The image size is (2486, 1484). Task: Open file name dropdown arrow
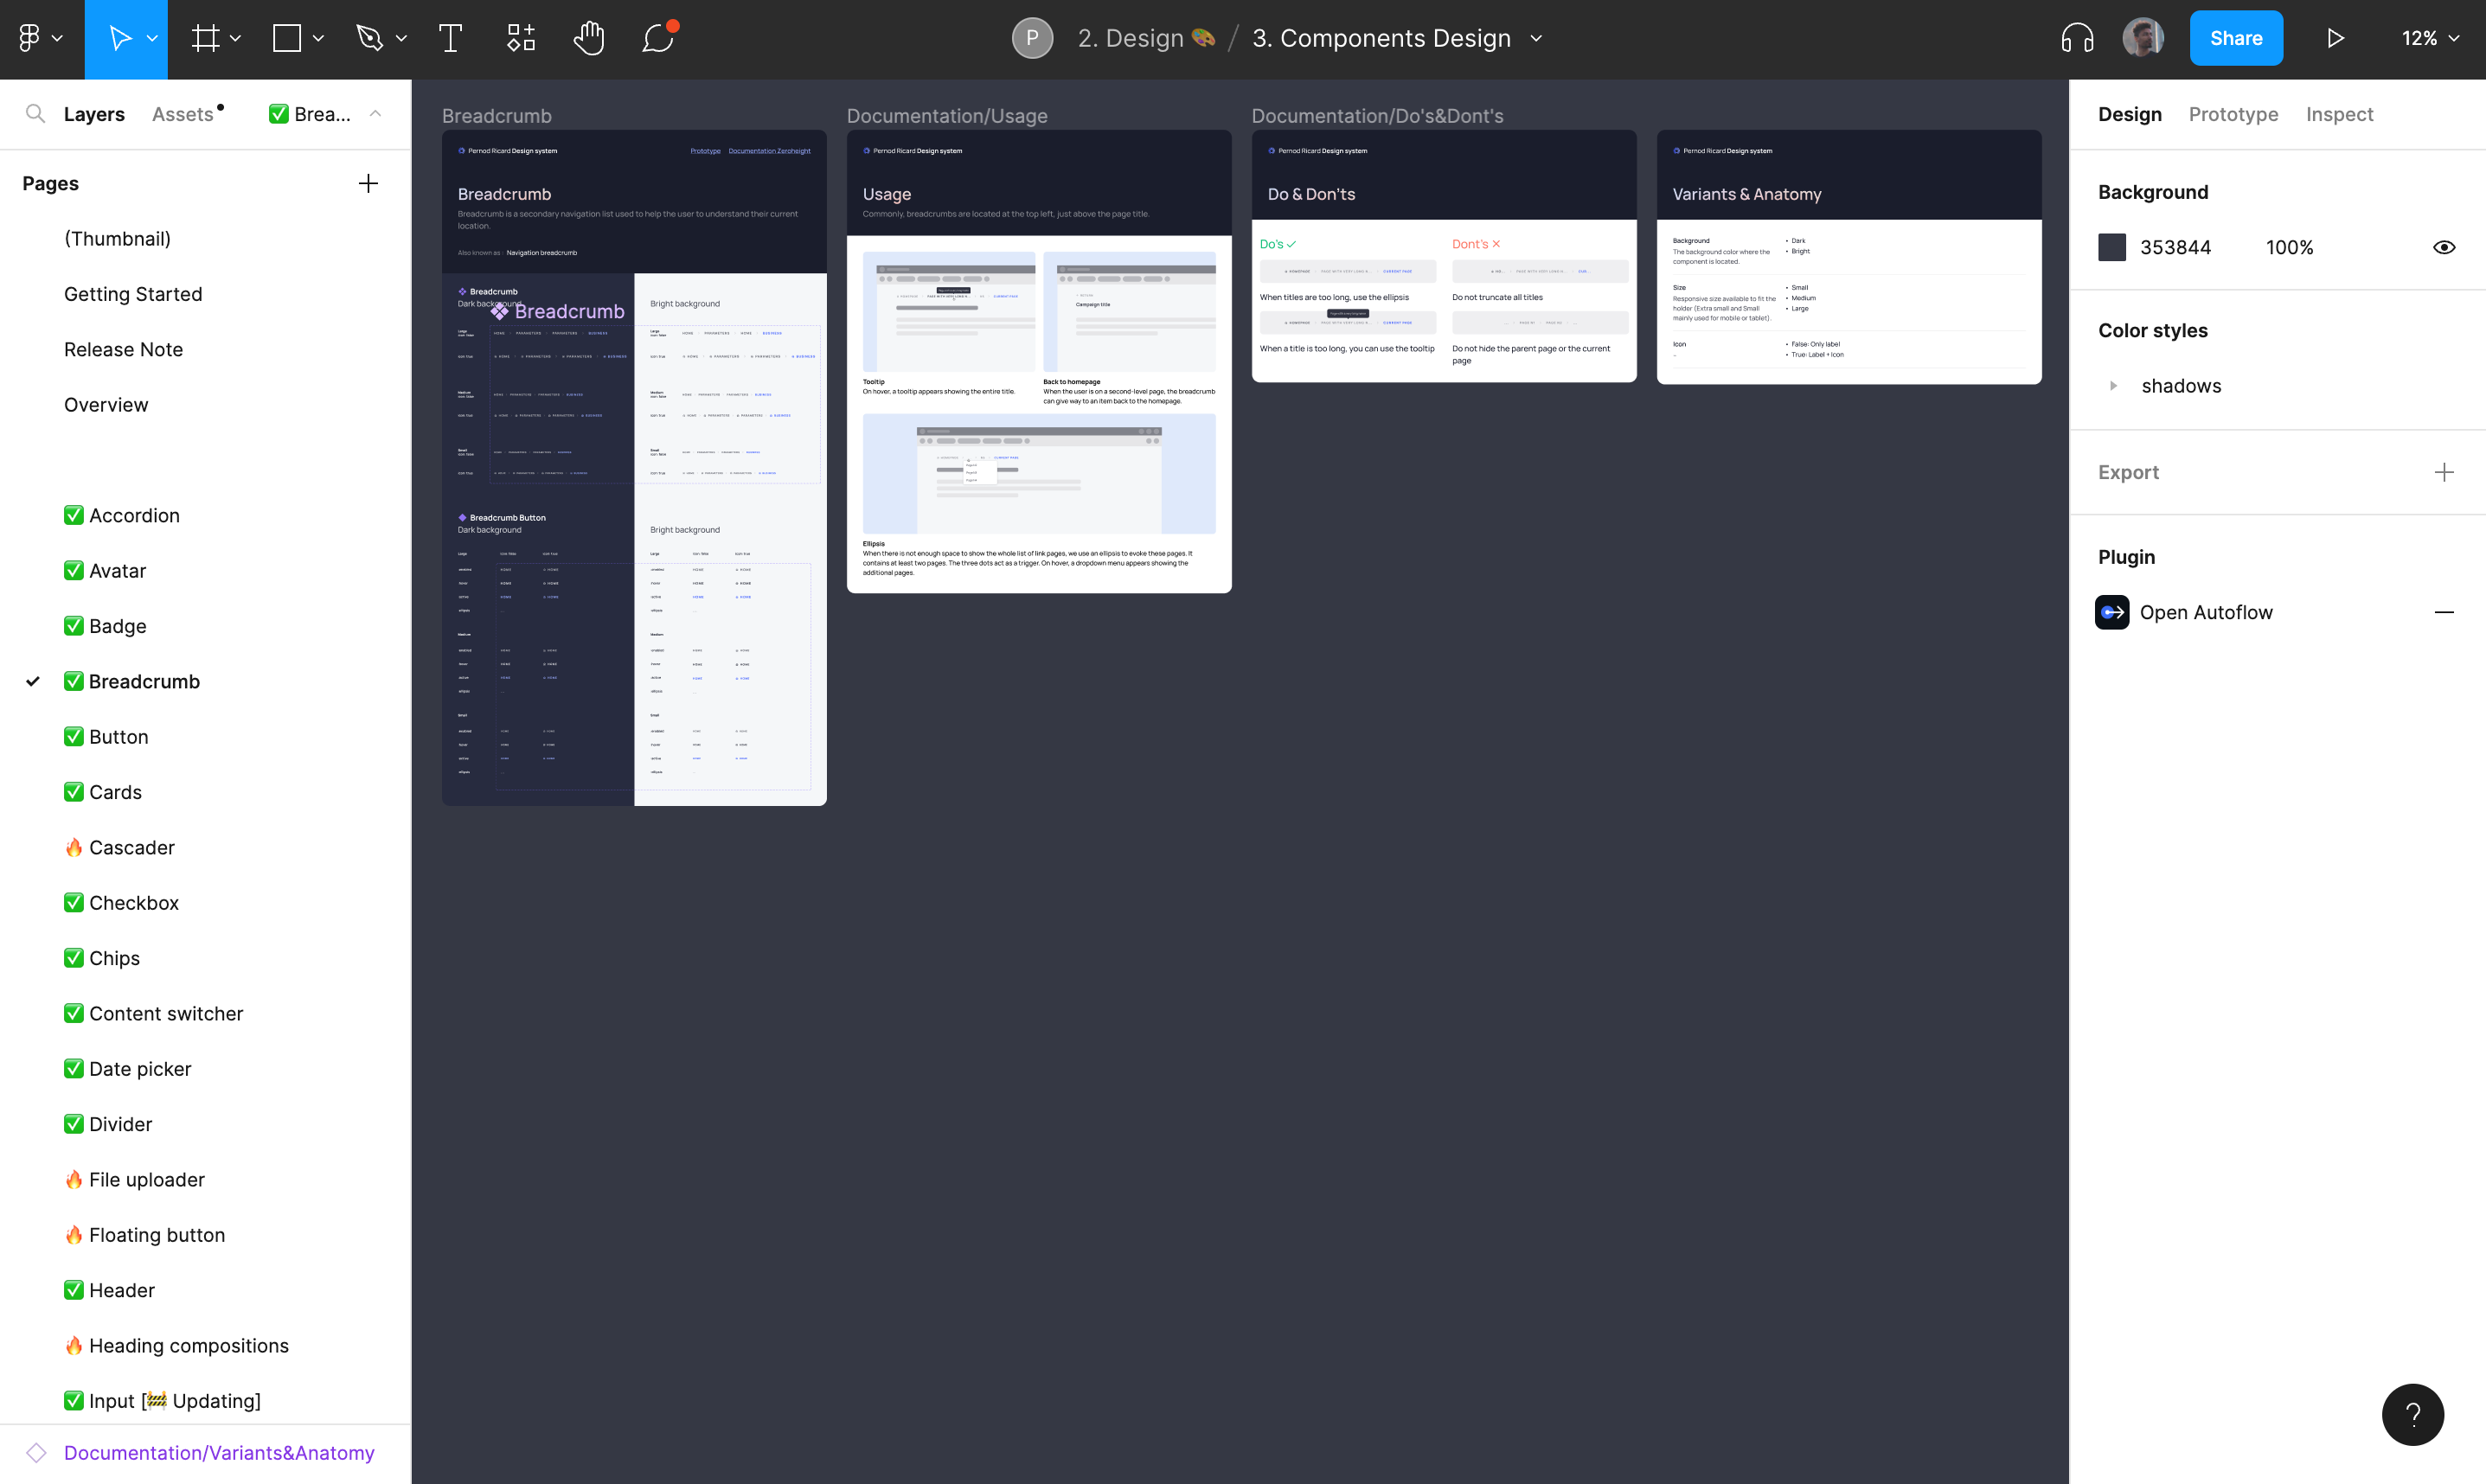pyautogui.click(x=1536, y=39)
